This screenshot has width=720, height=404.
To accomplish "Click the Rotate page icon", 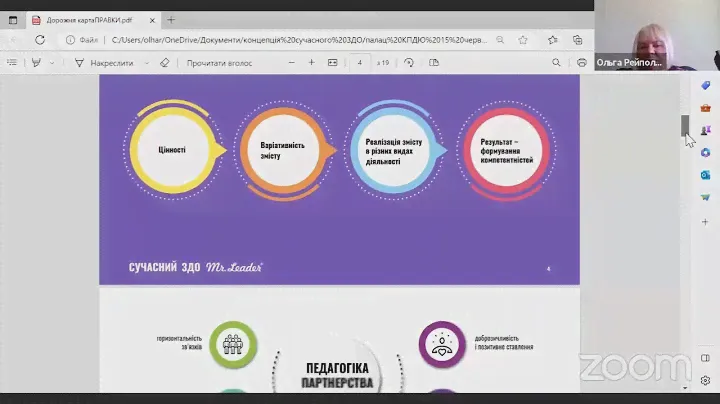I will 410,62.
